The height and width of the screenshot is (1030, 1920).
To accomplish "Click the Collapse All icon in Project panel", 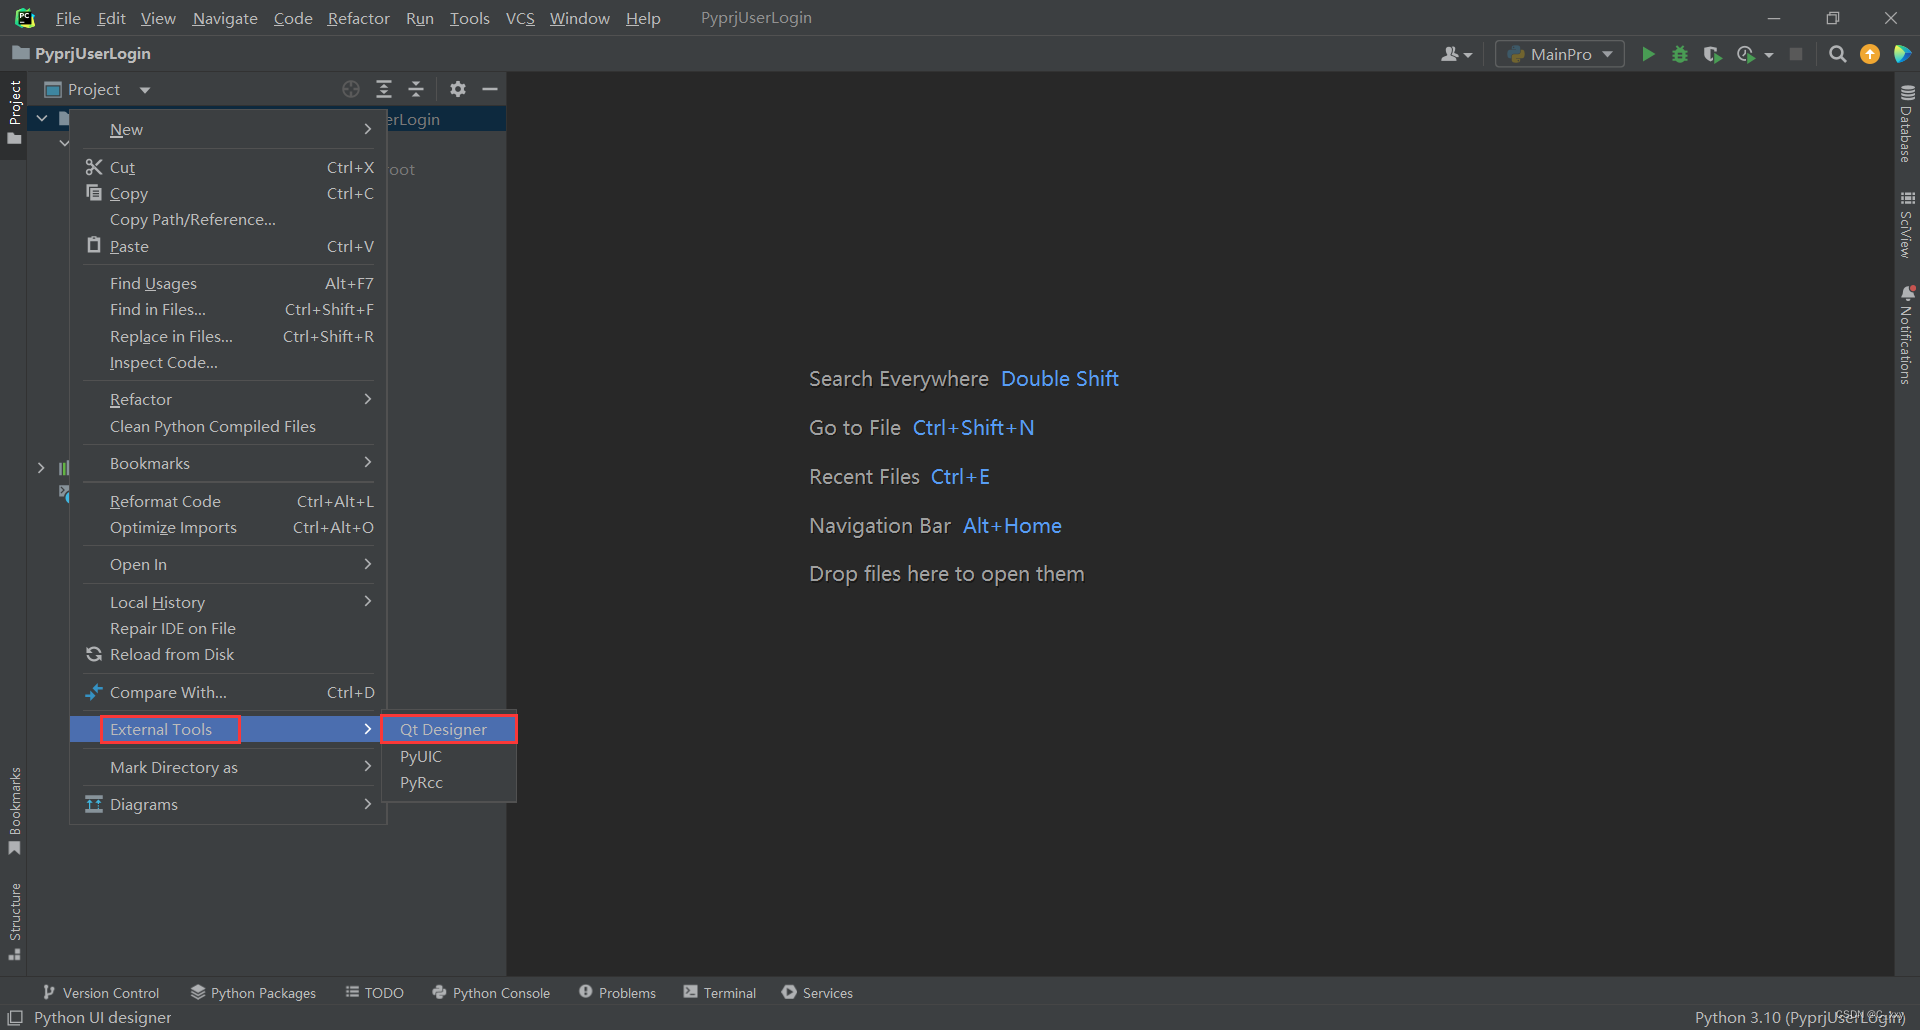I will pos(416,89).
